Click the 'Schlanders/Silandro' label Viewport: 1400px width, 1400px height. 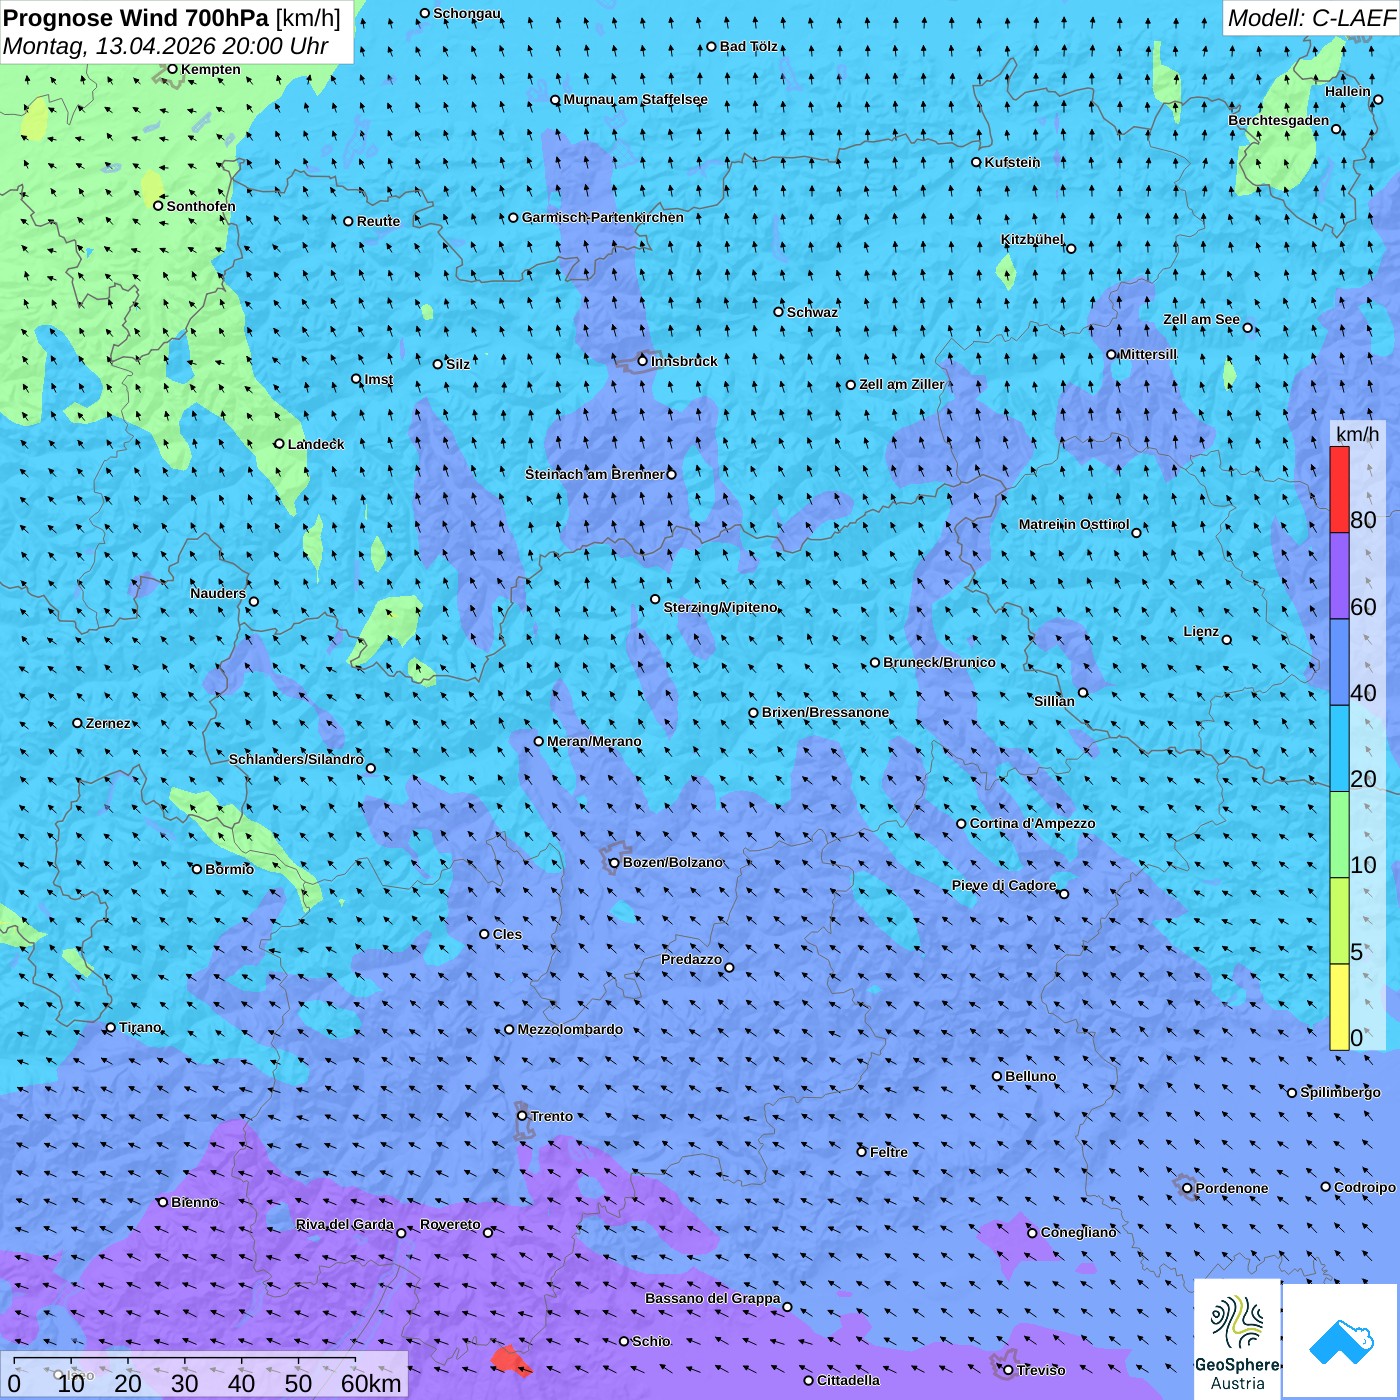click(296, 759)
